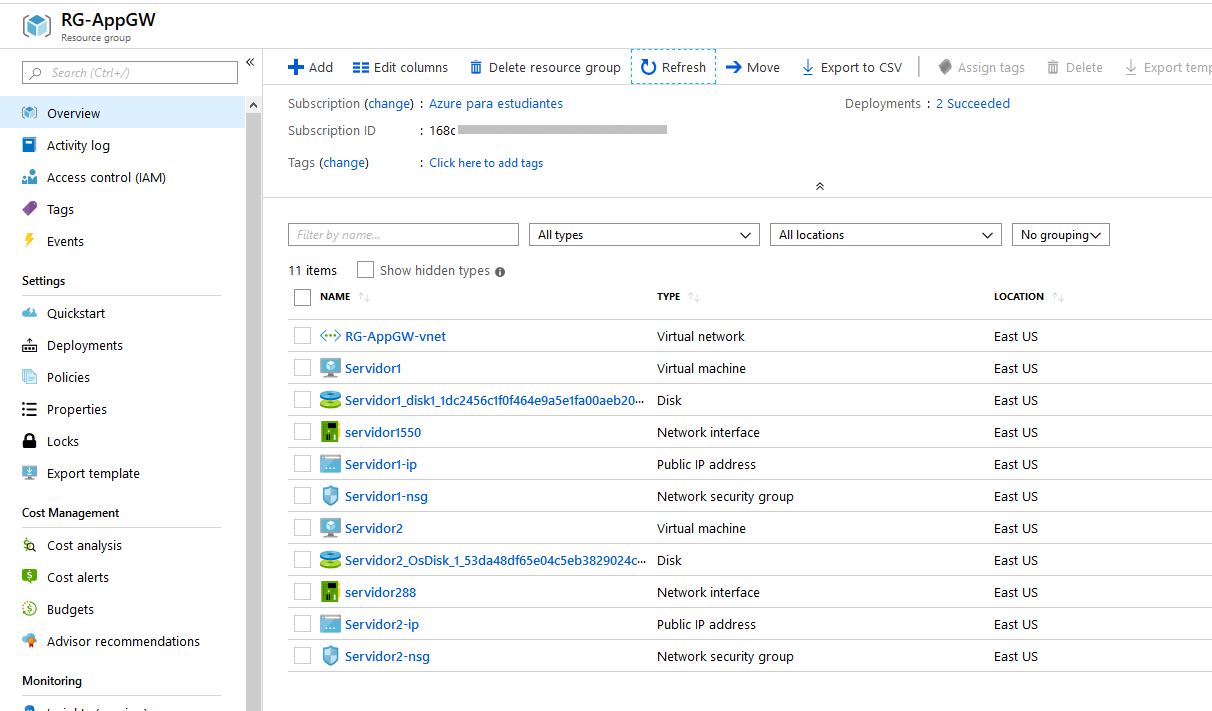This screenshot has width=1212, height=711.
Task: Click the Deployments icon in sidebar
Action: point(30,345)
